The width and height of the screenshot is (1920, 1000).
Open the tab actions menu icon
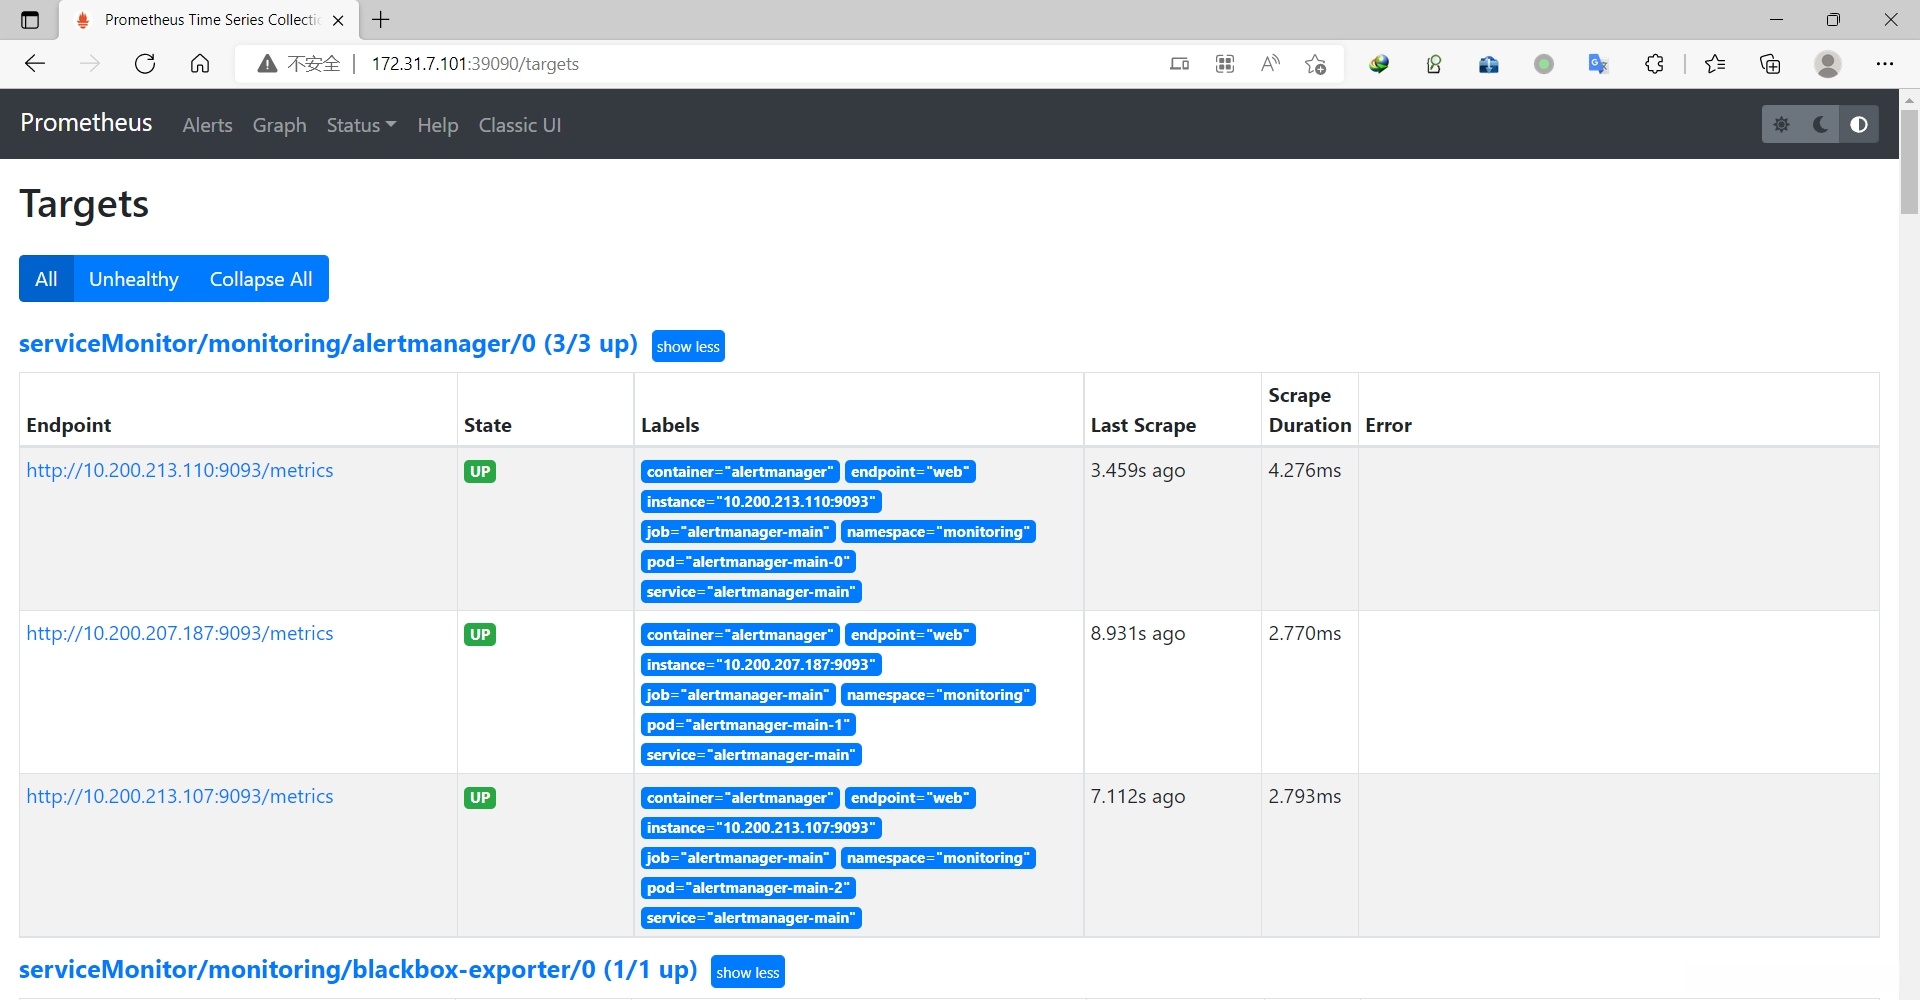click(30, 20)
